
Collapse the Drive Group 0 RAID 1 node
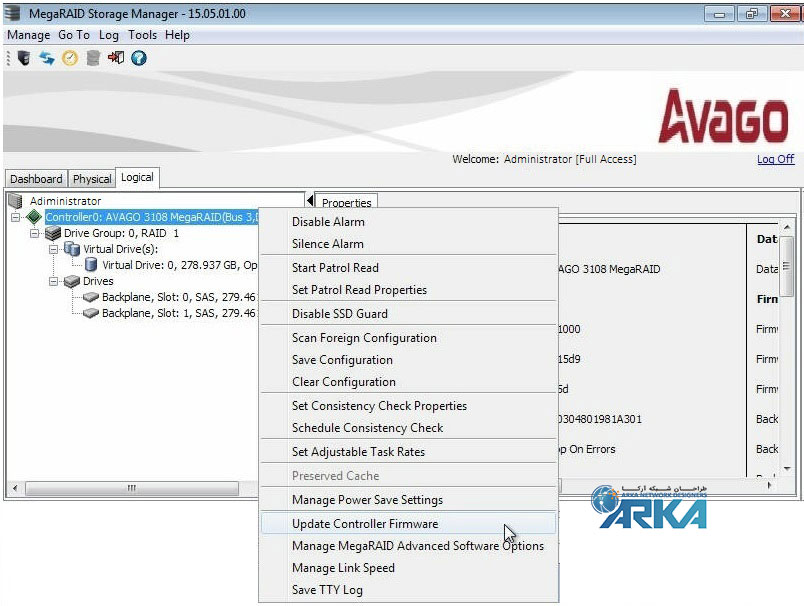(33, 232)
